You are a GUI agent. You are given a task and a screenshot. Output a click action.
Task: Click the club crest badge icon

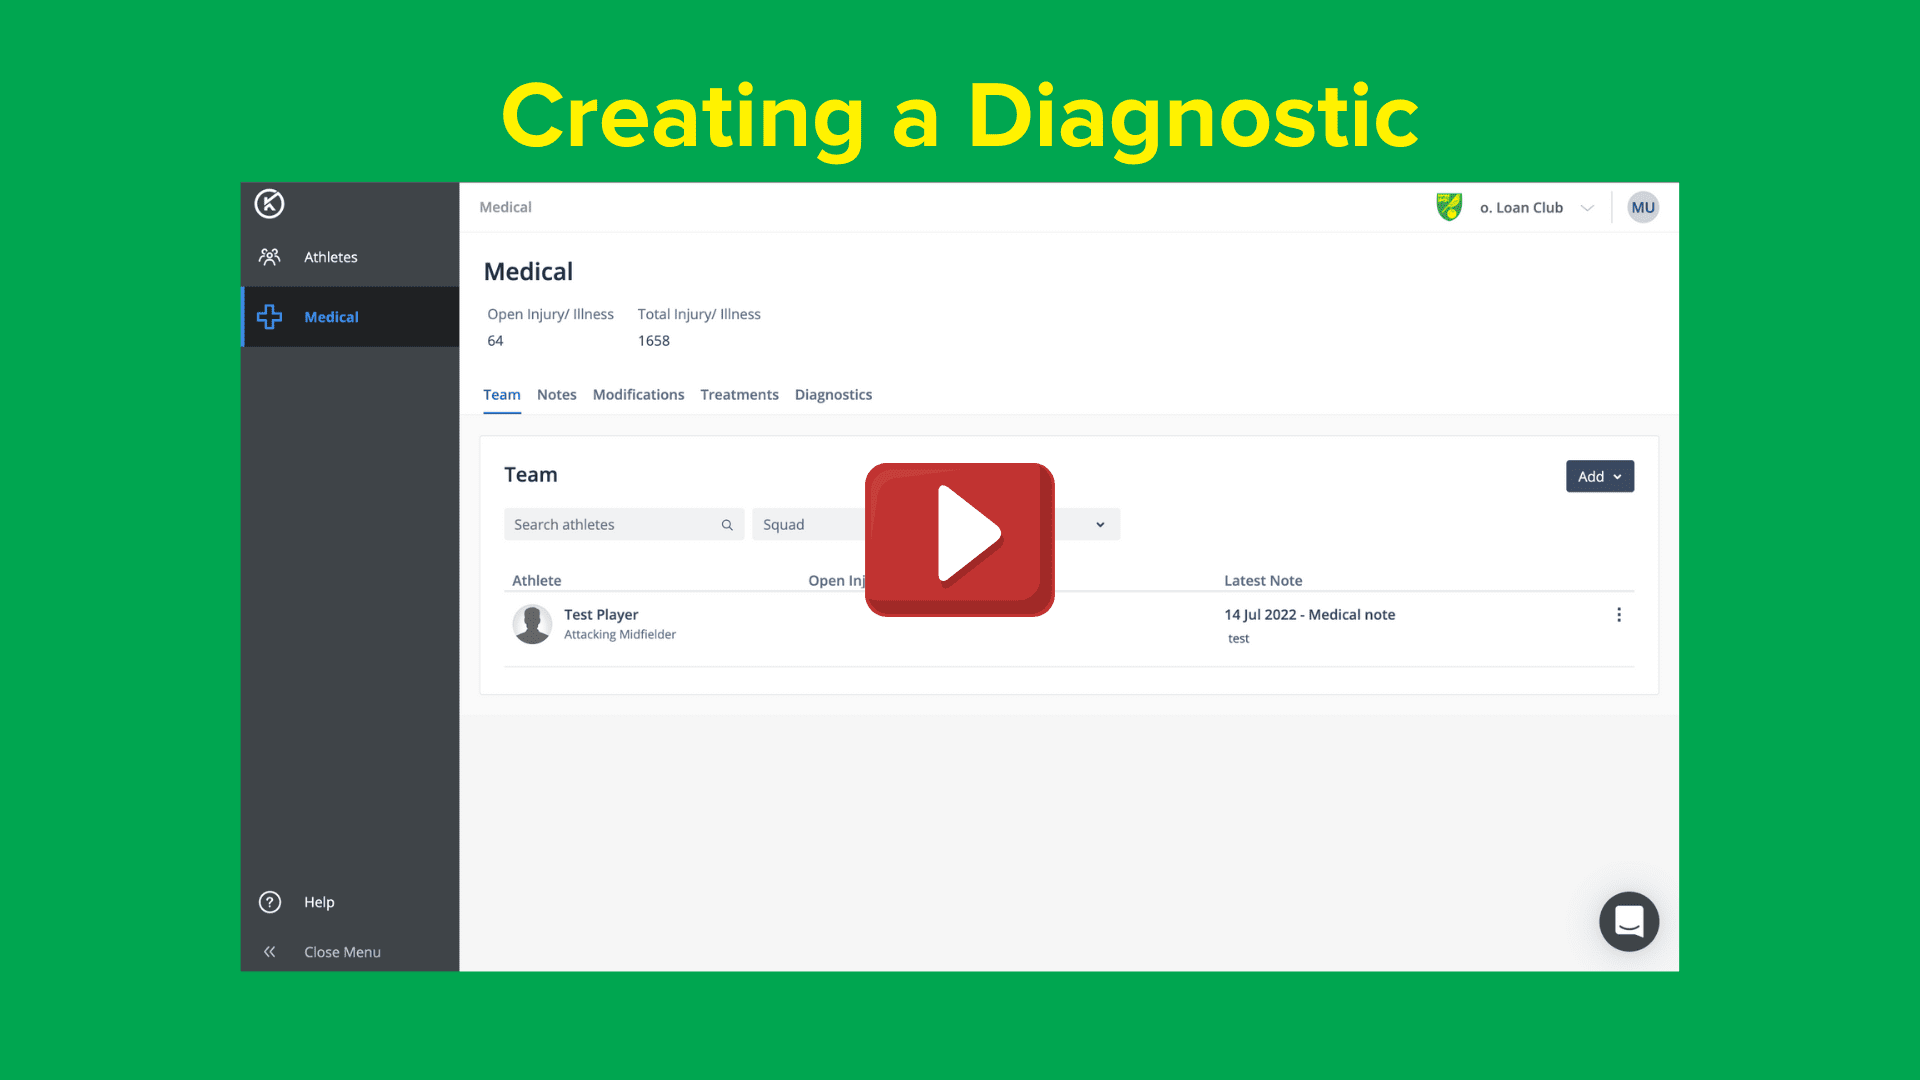click(x=1449, y=207)
